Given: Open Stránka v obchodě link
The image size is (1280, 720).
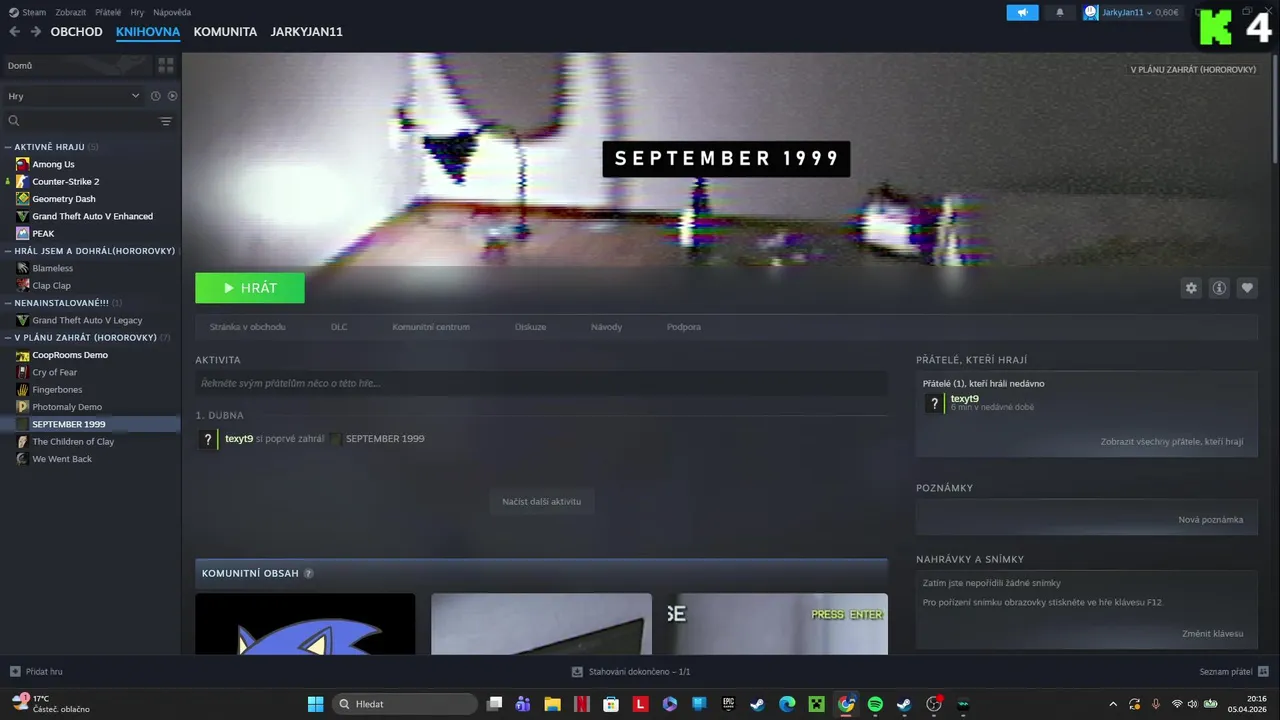Looking at the screenshot, I should (x=247, y=327).
